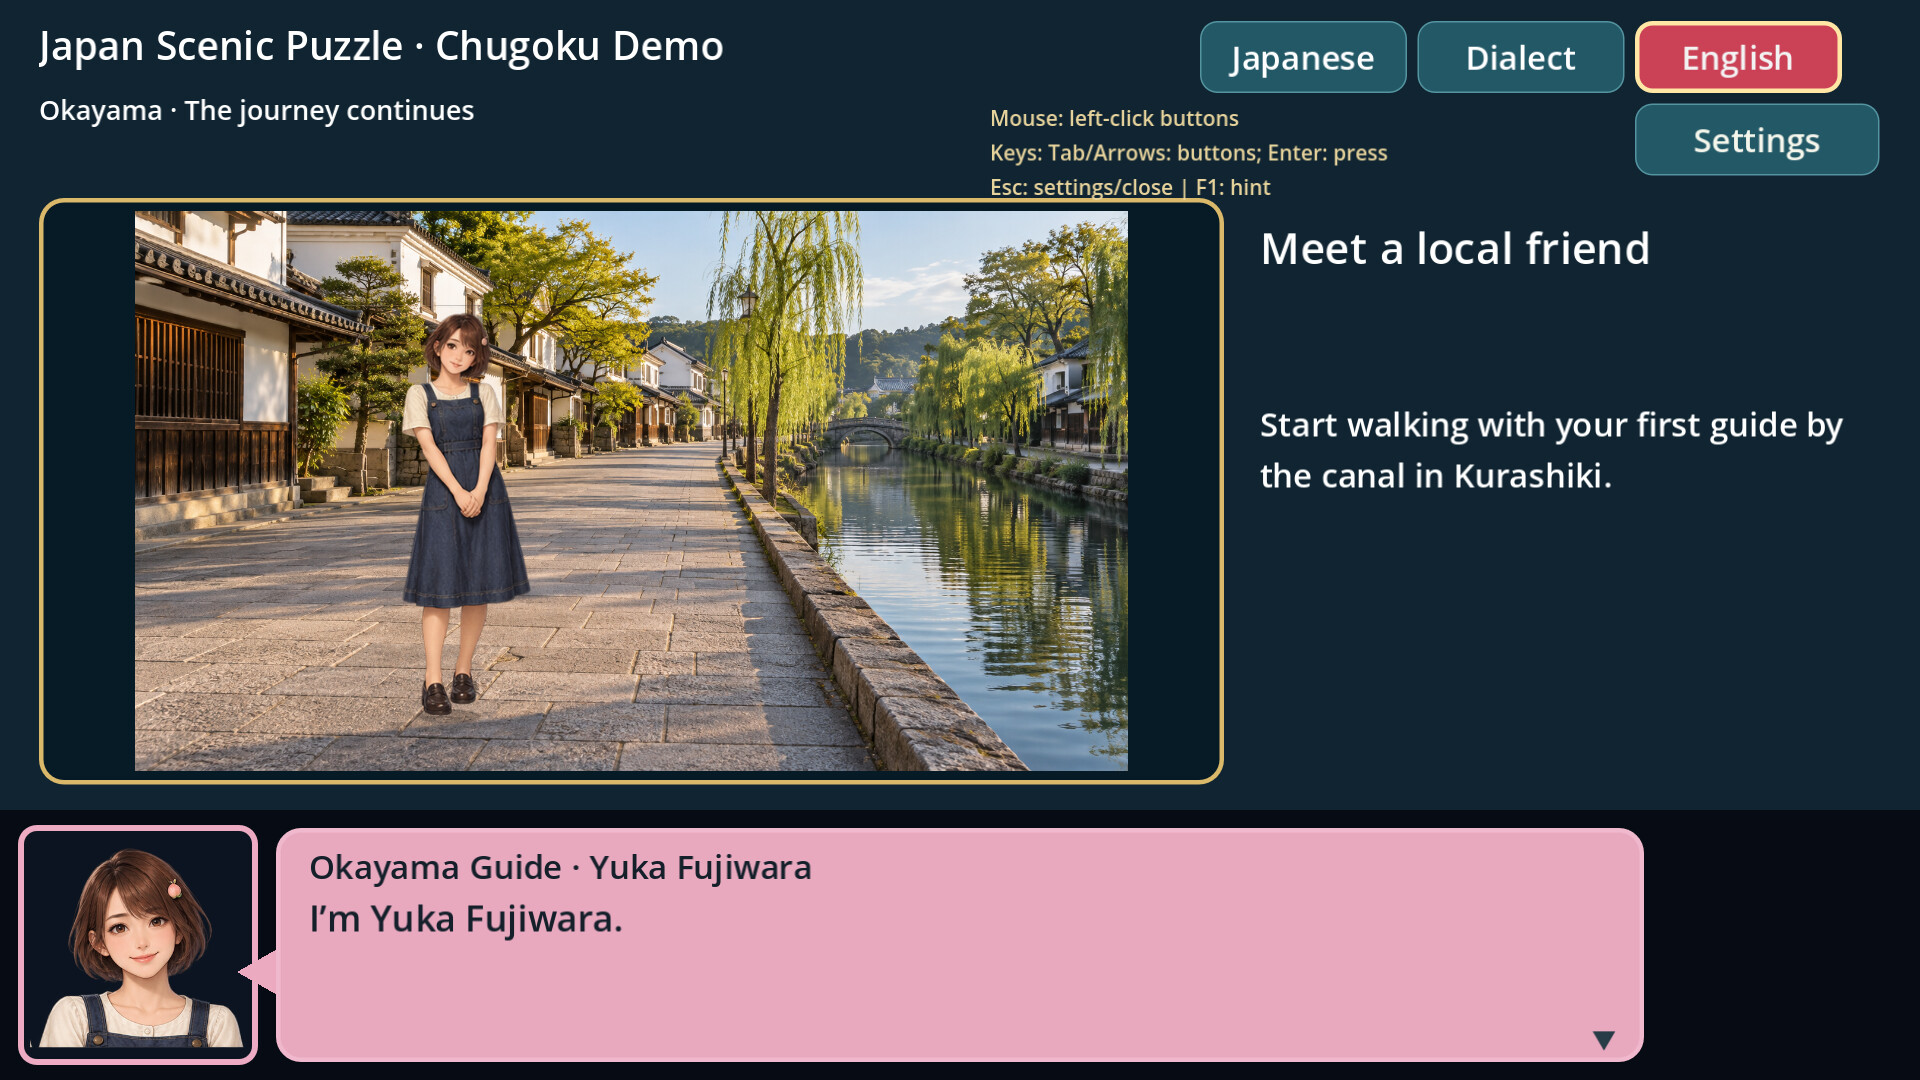Open the Settings menu
The width and height of the screenshot is (1920, 1080).
point(1757,140)
